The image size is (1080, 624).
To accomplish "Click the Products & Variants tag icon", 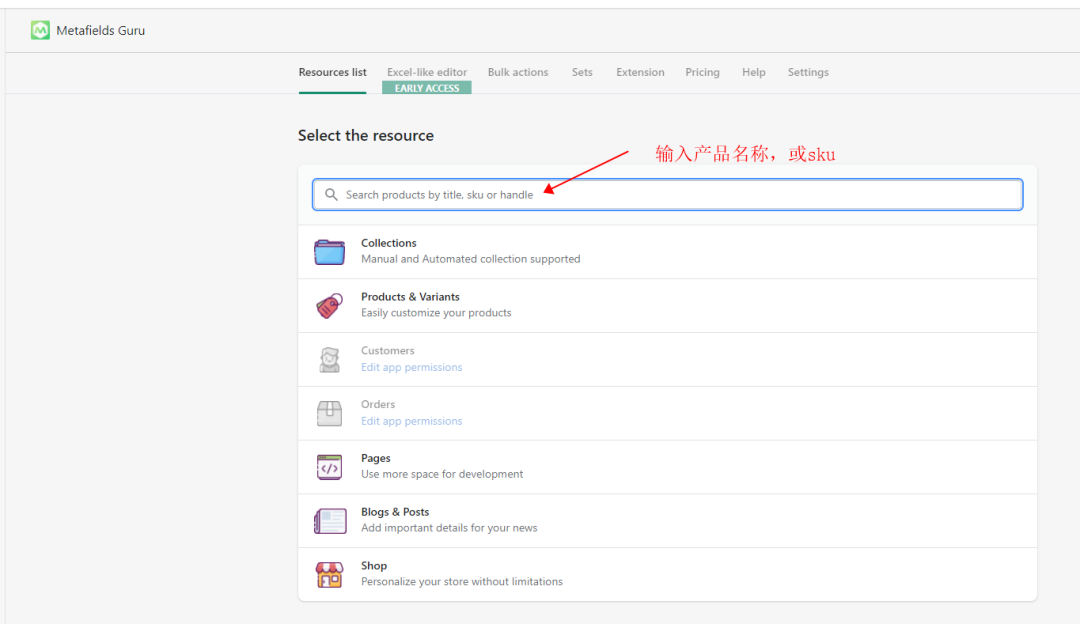I will (329, 306).
